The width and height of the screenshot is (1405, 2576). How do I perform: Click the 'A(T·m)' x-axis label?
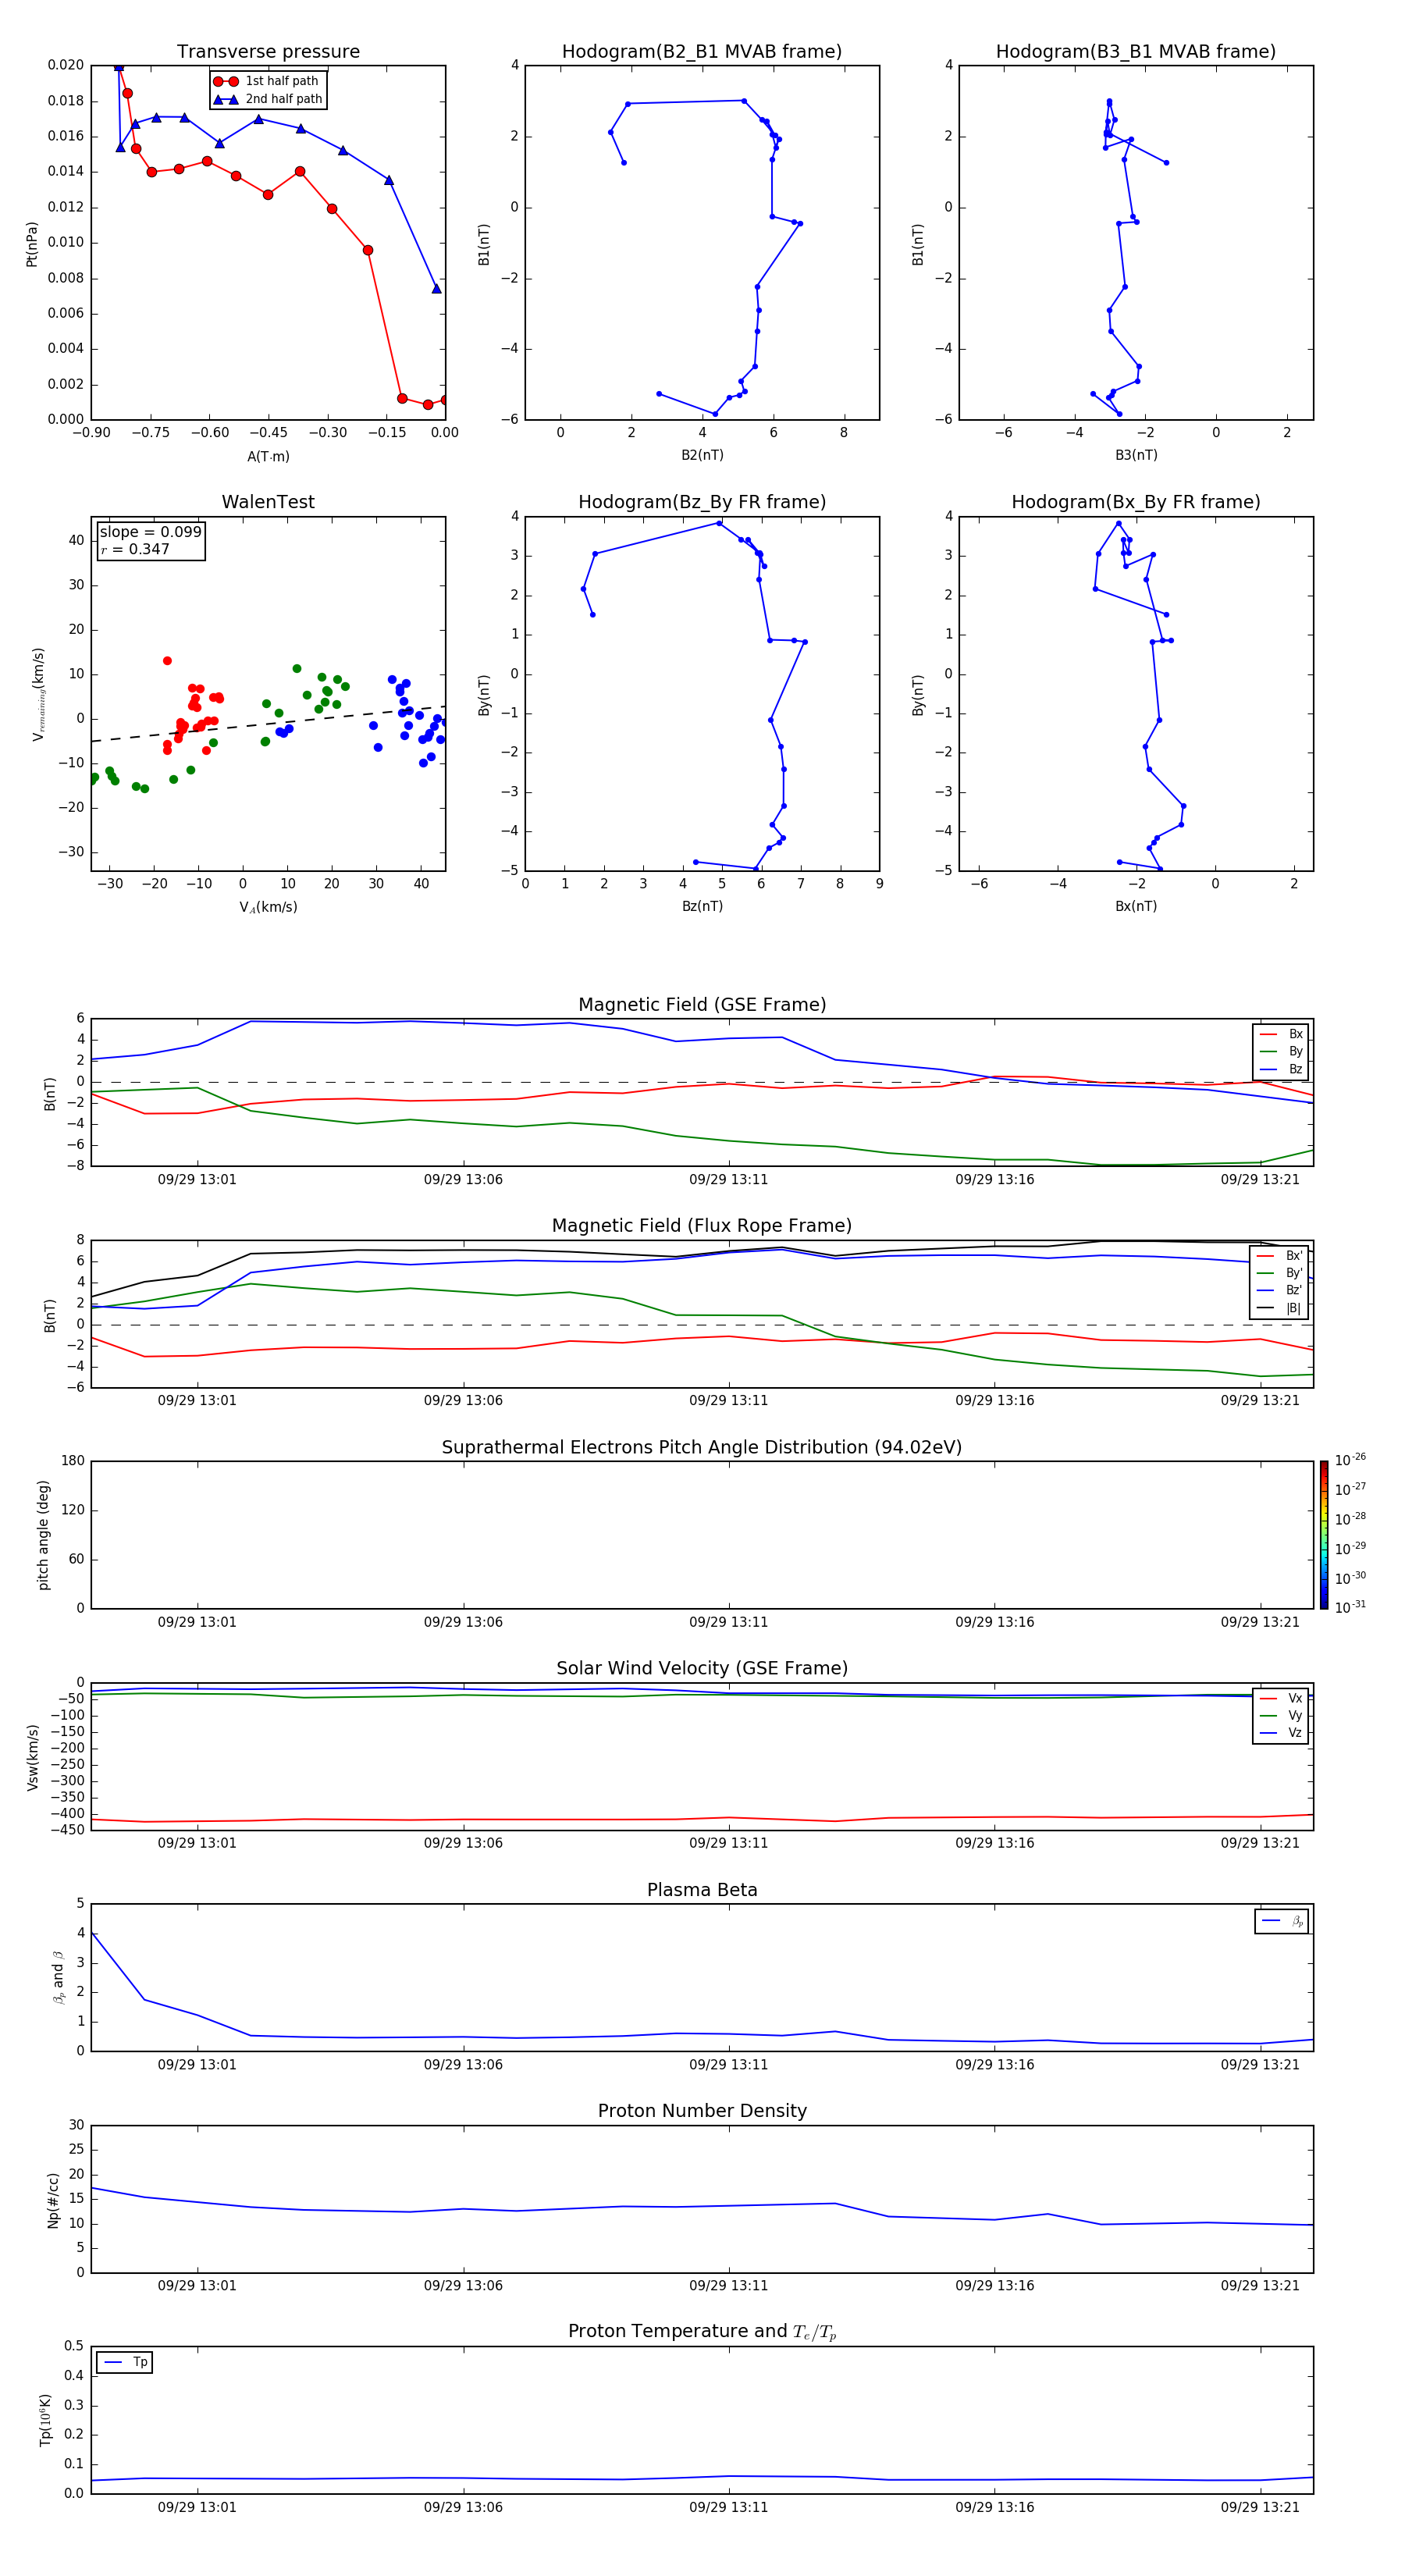click(268, 457)
